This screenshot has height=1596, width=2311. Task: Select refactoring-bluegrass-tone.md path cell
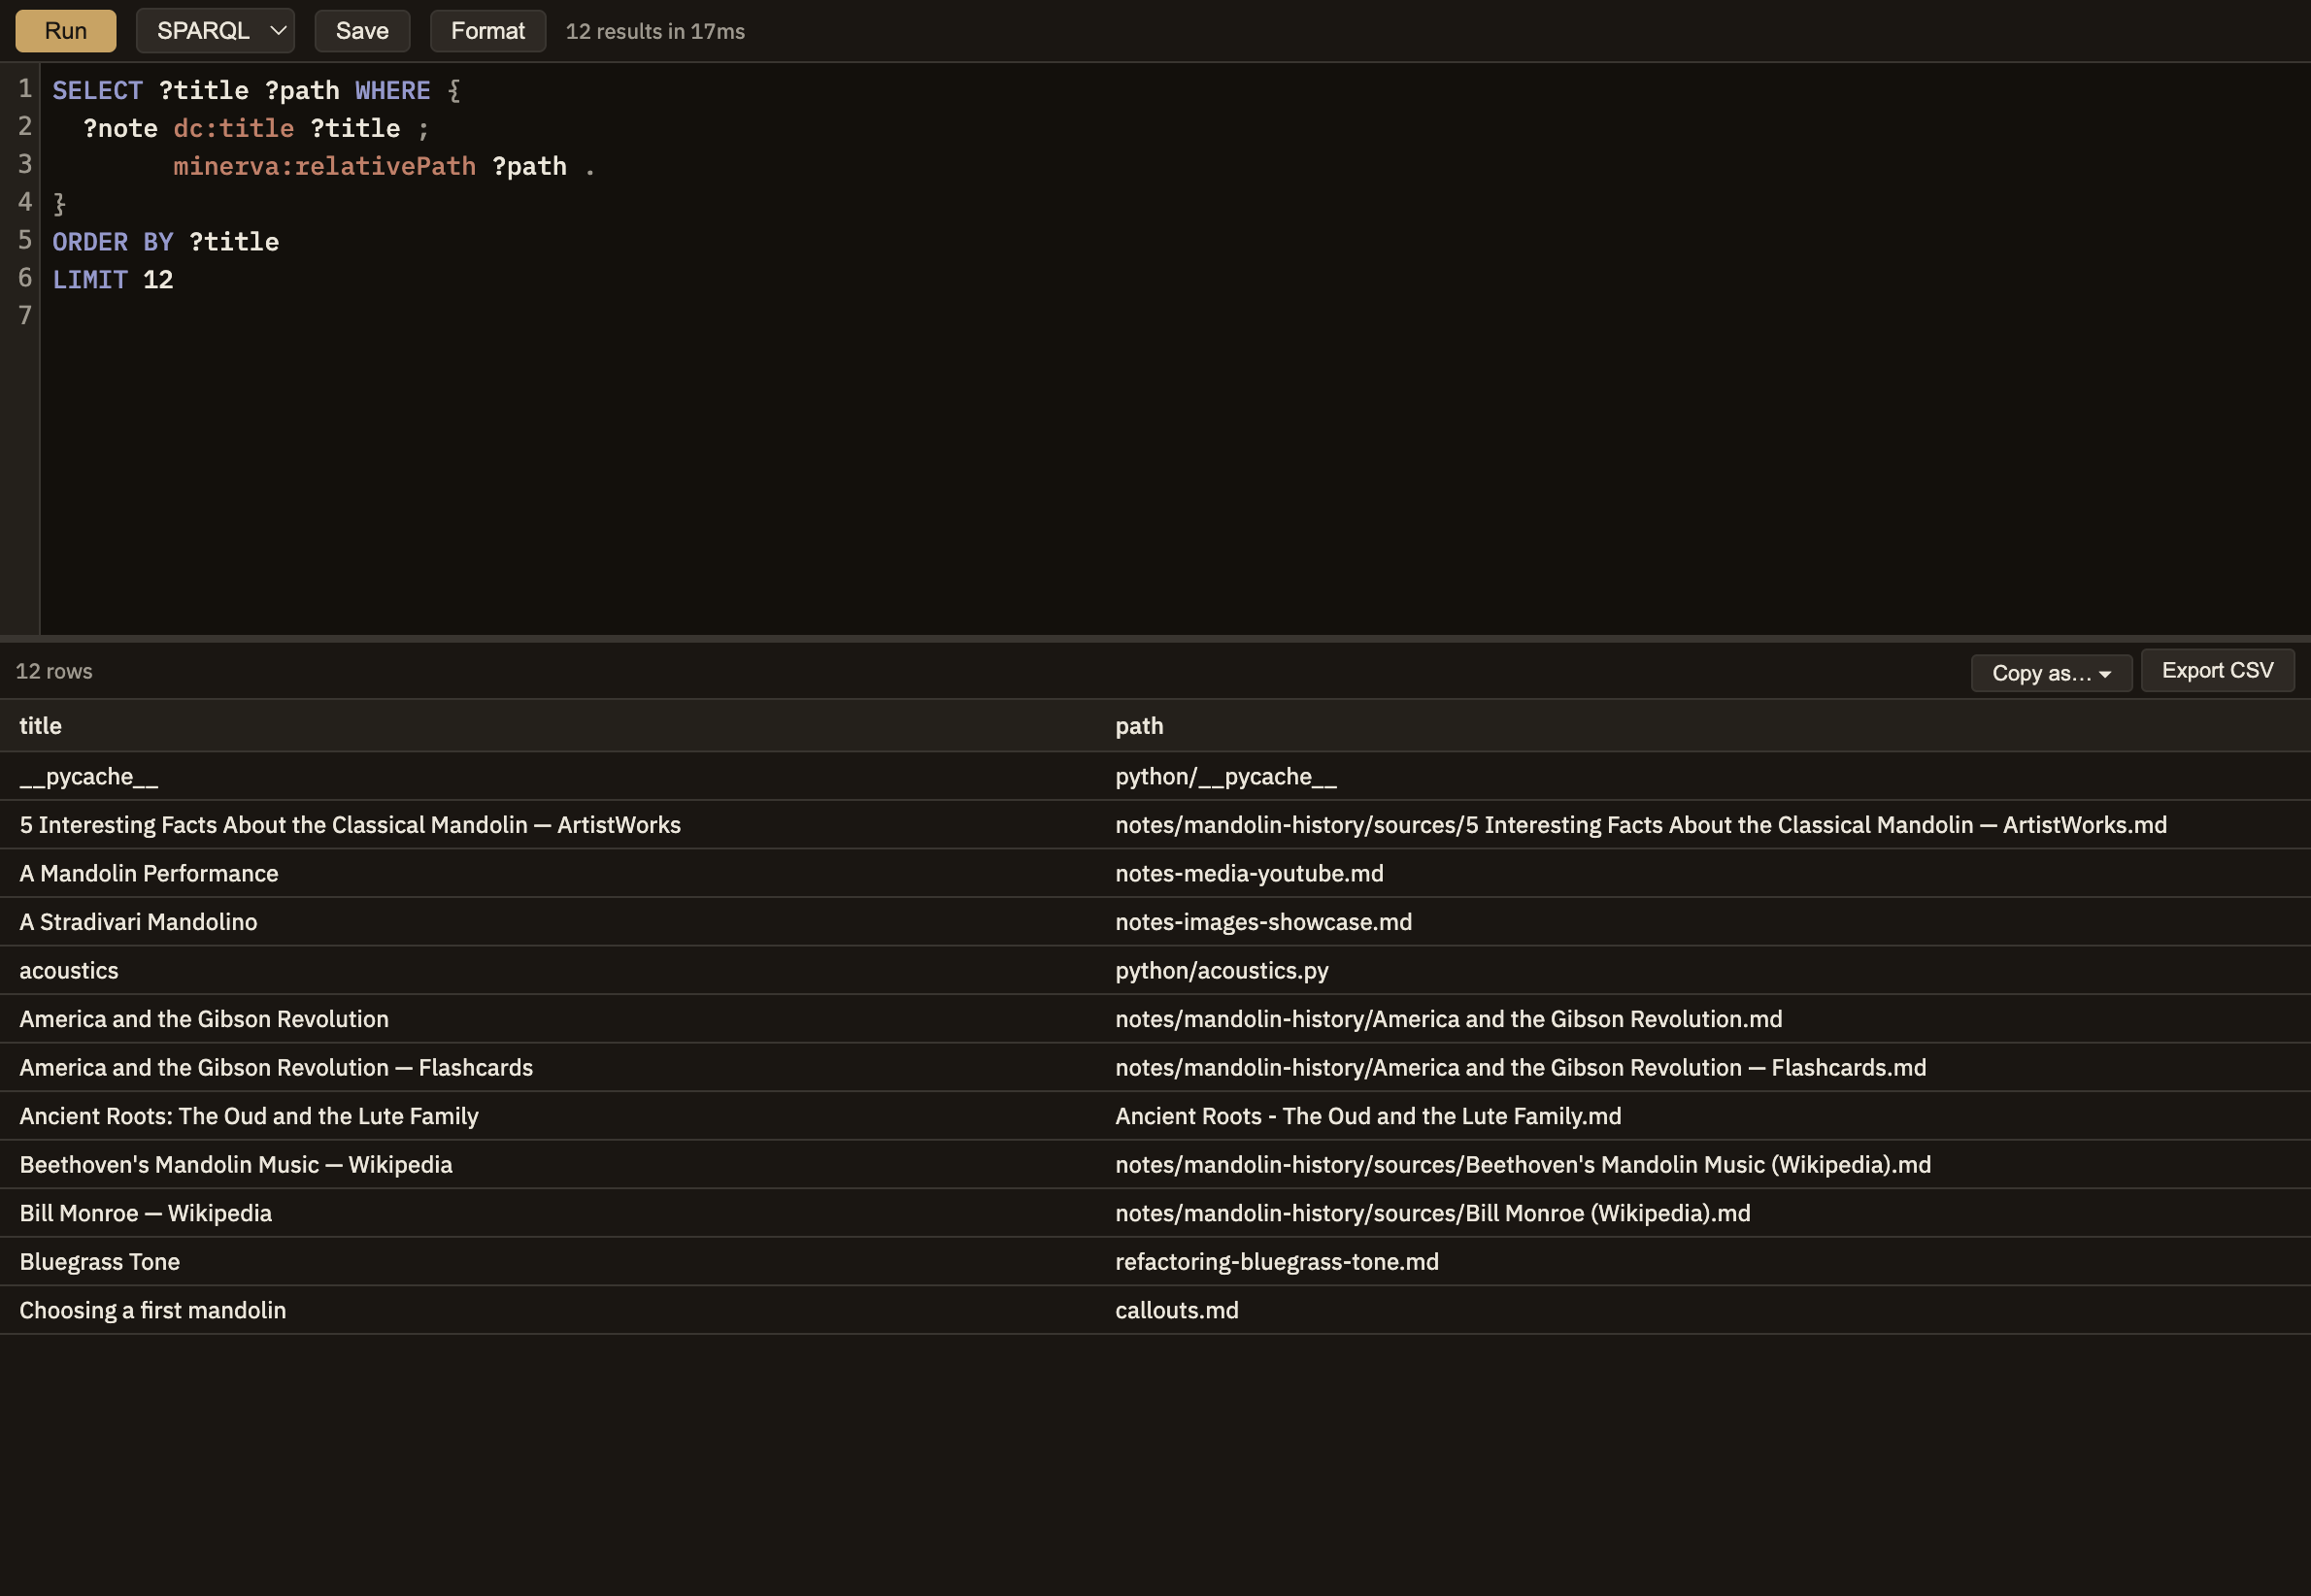click(x=1703, y=1262)
